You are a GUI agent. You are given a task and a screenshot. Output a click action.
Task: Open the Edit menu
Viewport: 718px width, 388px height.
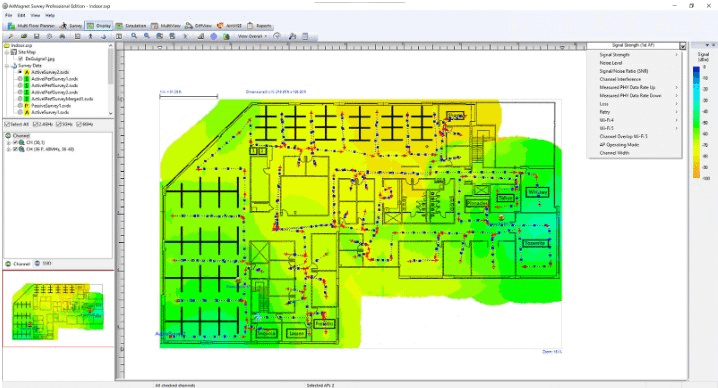[x=22, y=16]
